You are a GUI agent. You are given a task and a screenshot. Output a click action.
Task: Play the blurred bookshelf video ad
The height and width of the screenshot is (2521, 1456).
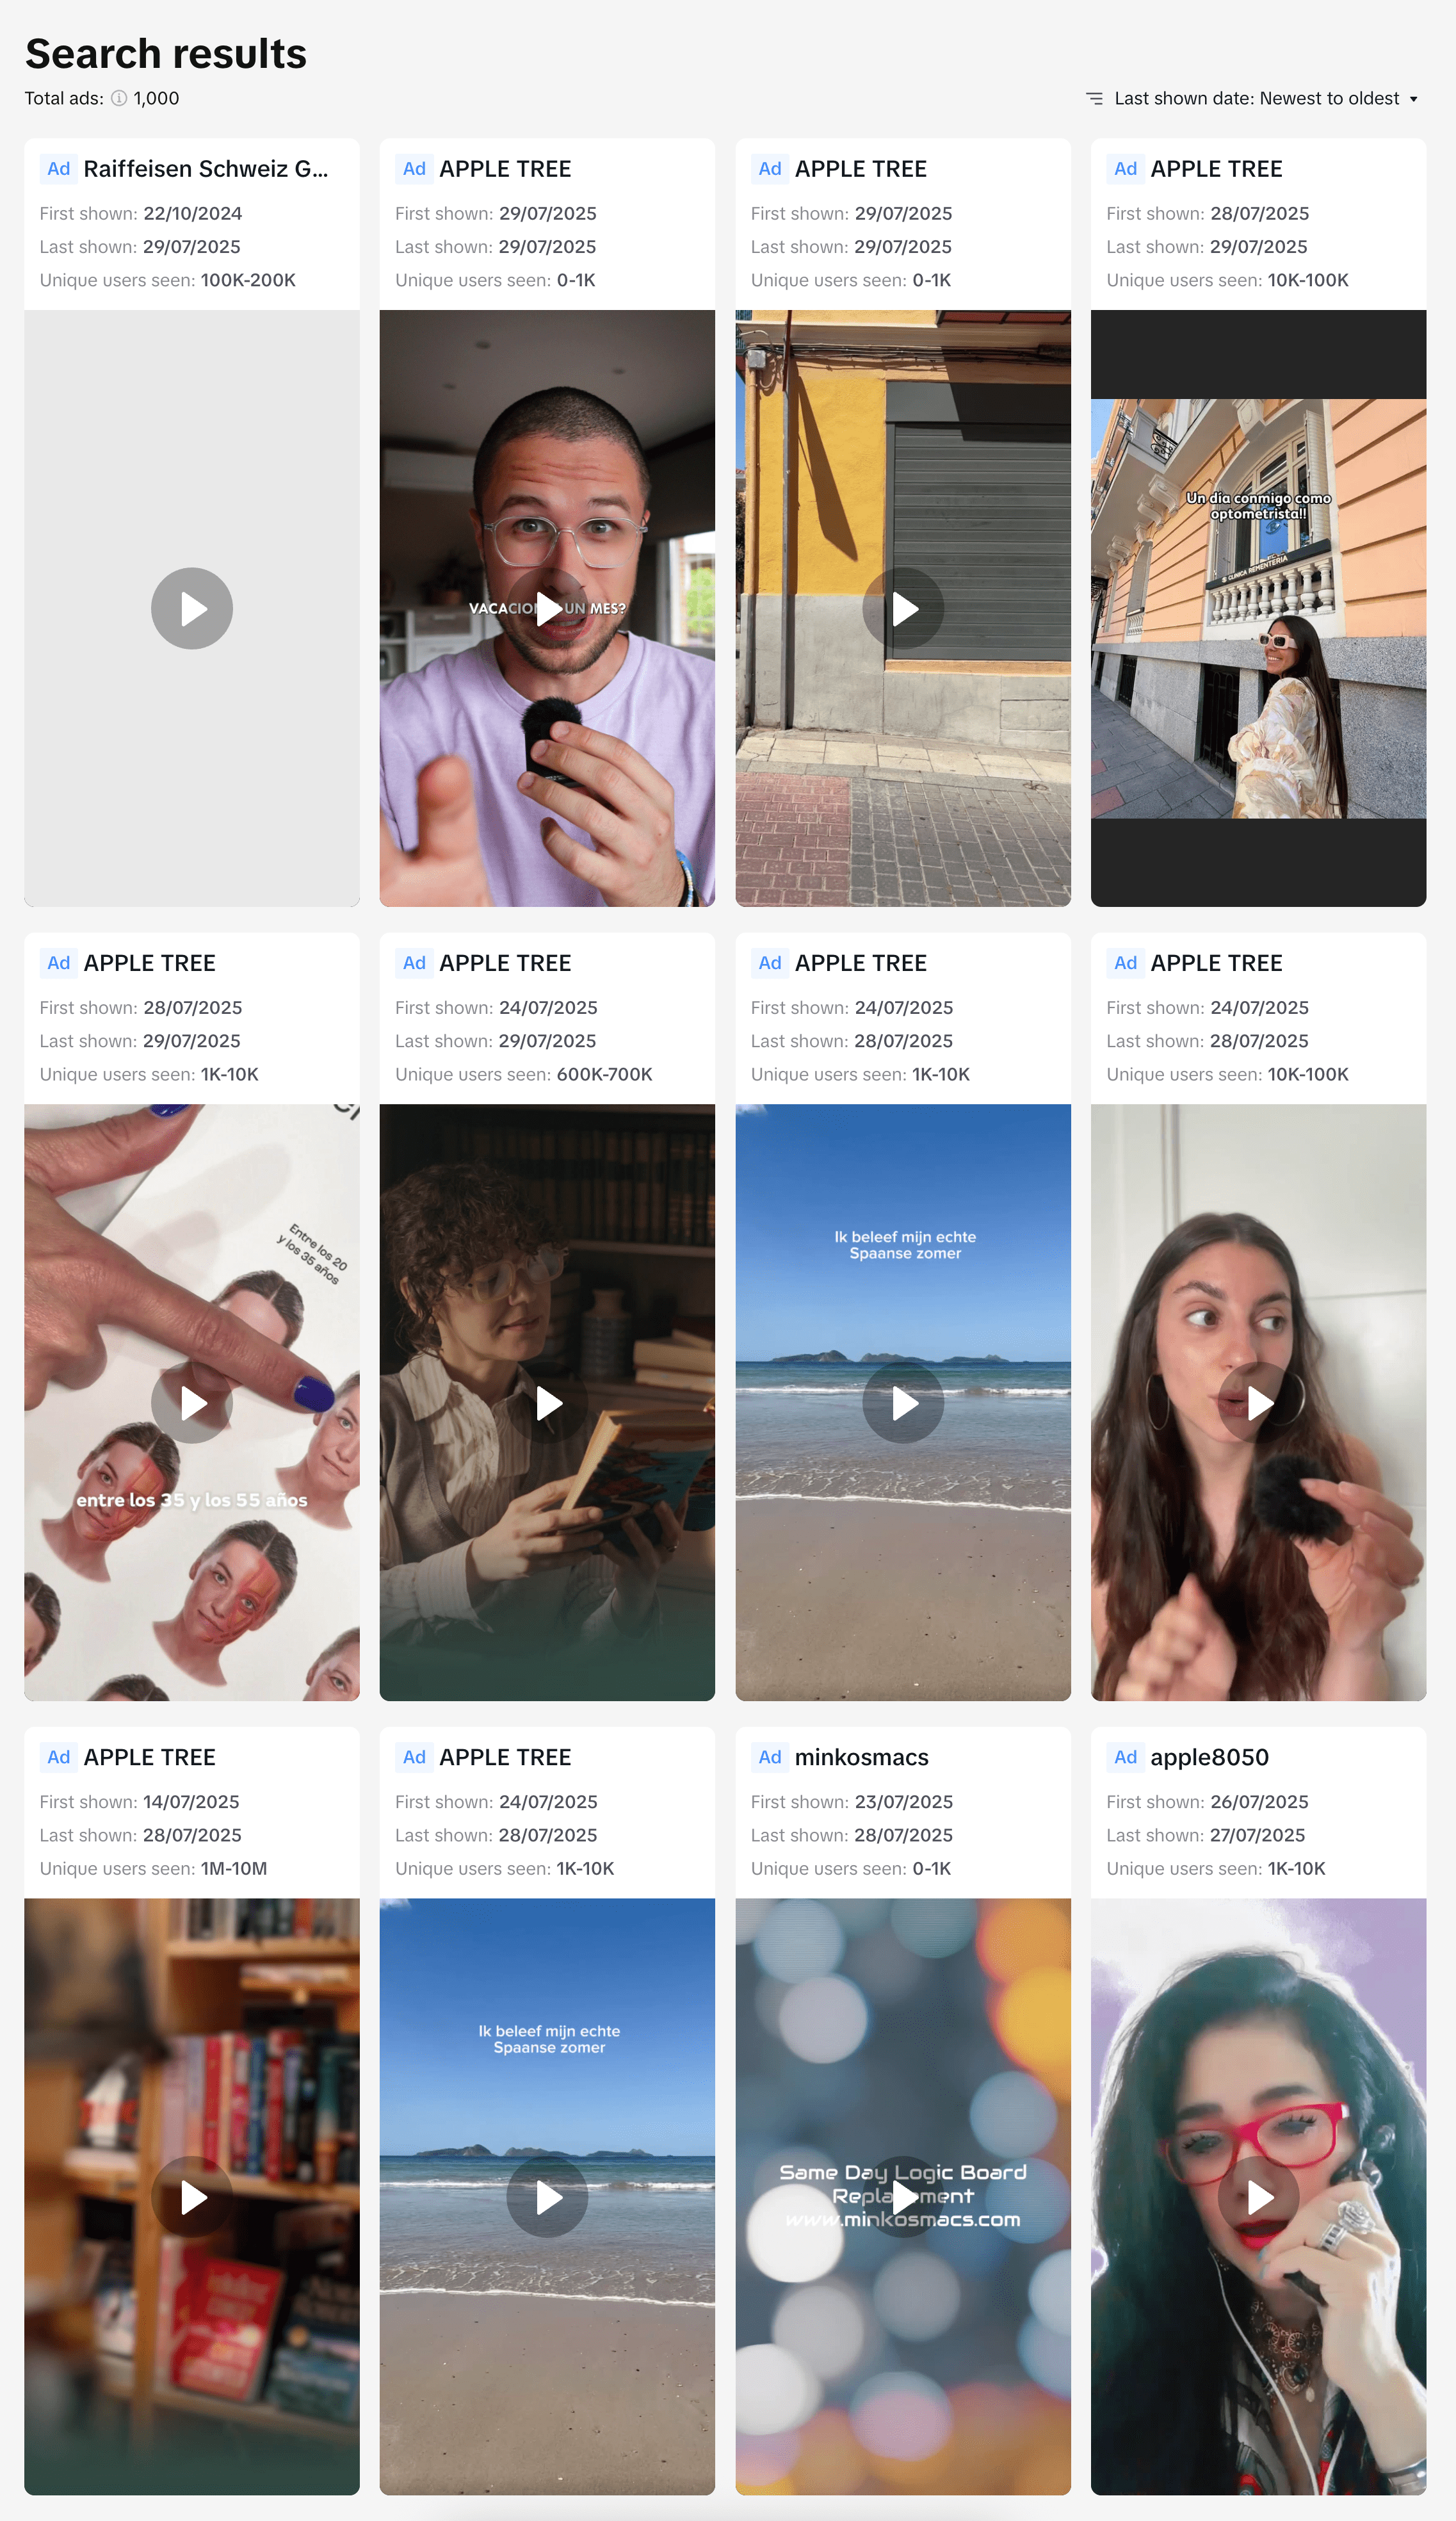[x=192, y=2196]
